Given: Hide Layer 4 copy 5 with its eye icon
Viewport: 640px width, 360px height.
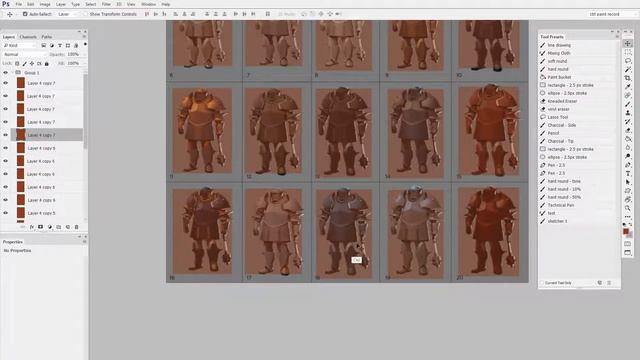Looking at the screenshot, I should [x=6, y=213].
